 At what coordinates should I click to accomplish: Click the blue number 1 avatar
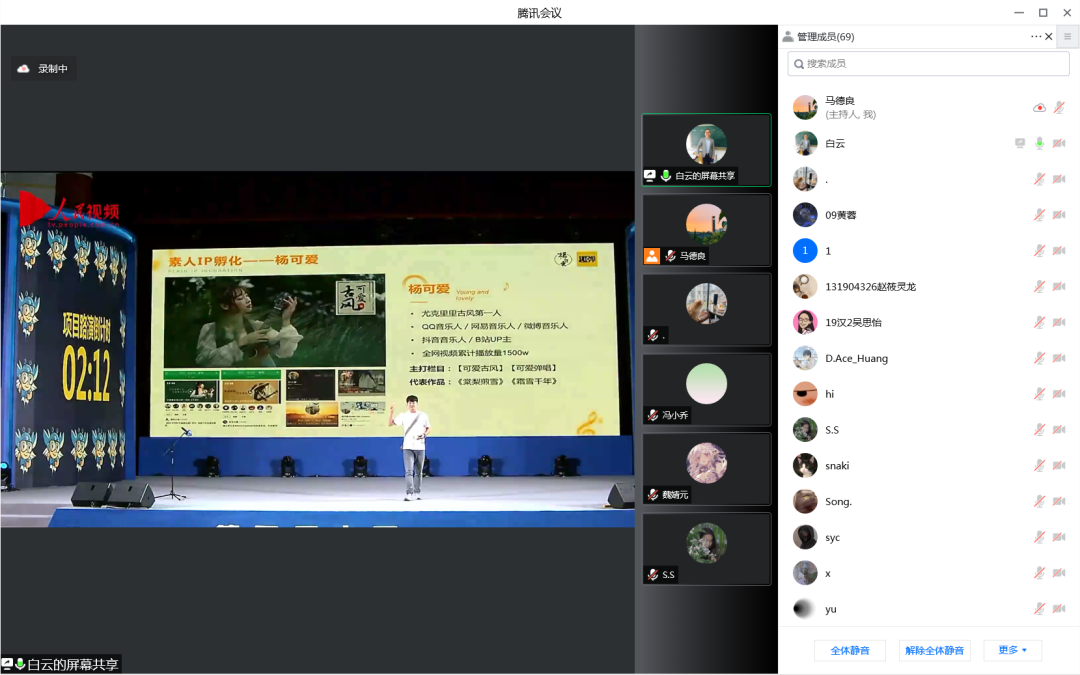click(805, 251)
